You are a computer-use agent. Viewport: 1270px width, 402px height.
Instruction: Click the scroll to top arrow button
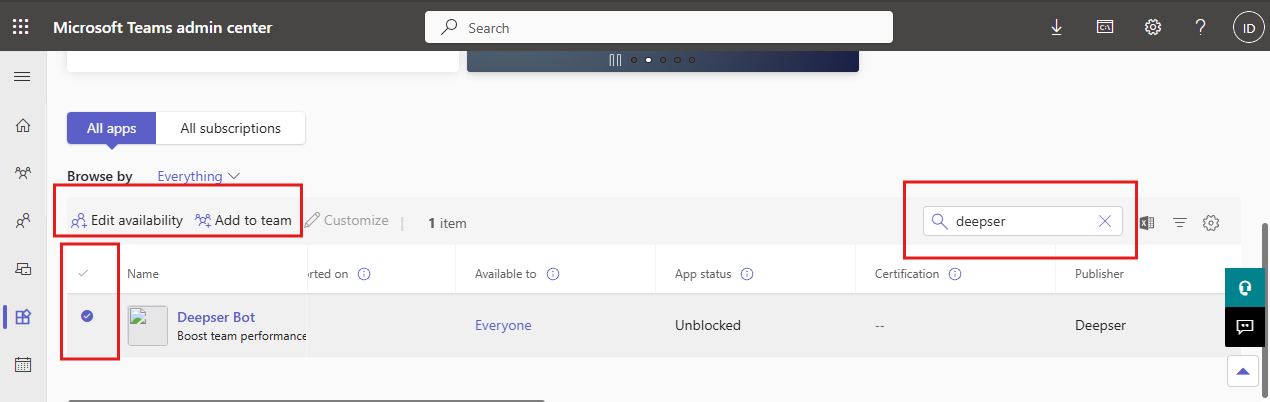pos(1243,371)
